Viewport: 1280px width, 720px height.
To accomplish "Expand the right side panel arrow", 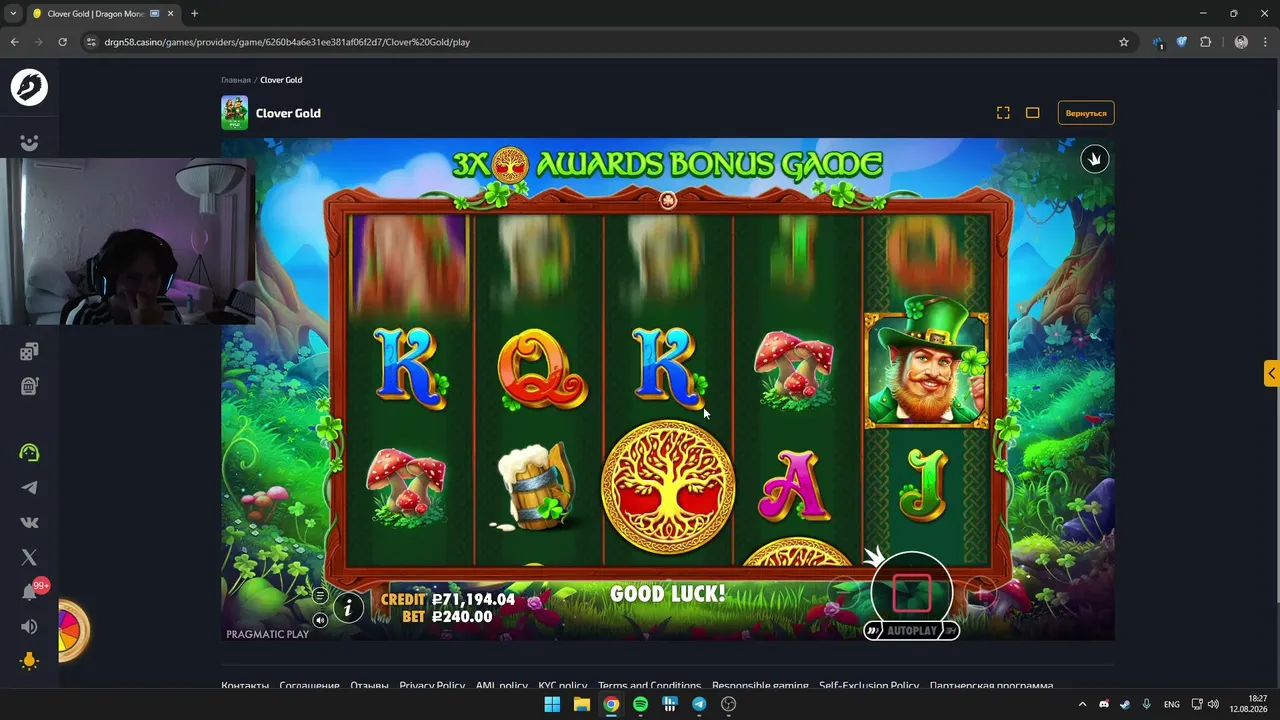I will 1271,374.
